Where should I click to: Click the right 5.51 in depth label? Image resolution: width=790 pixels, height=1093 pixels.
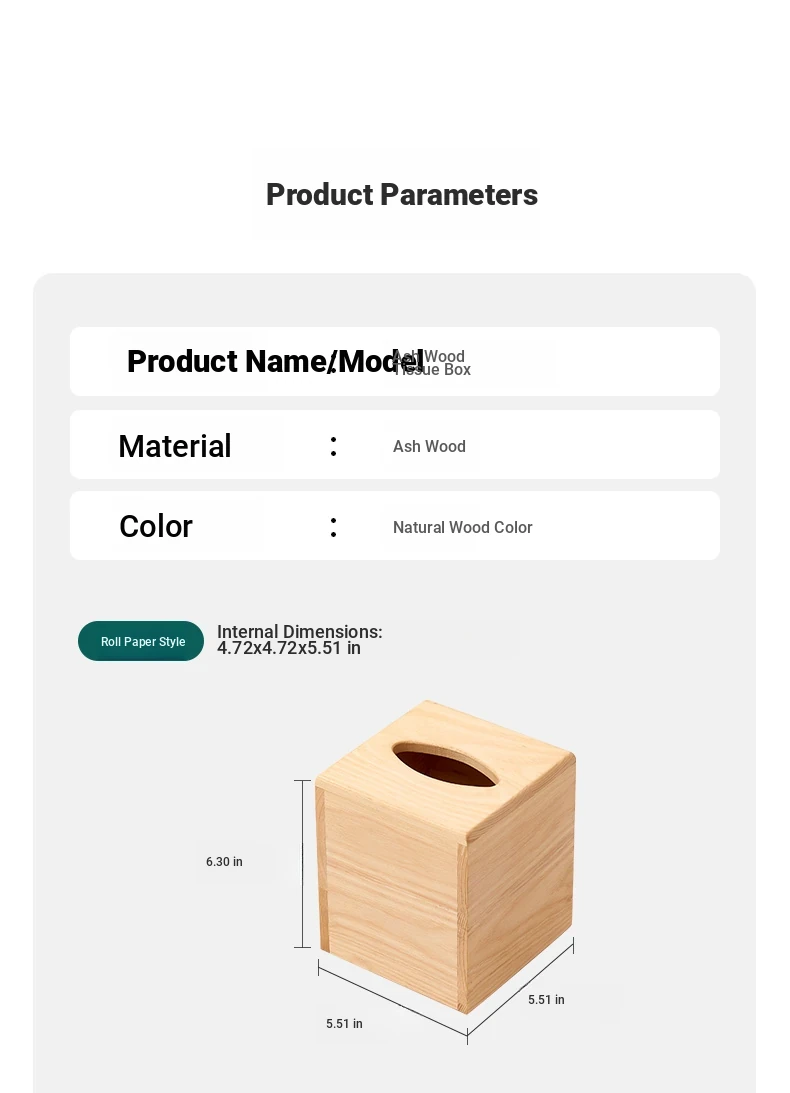pyautogui.click(x=546, y=1000)
